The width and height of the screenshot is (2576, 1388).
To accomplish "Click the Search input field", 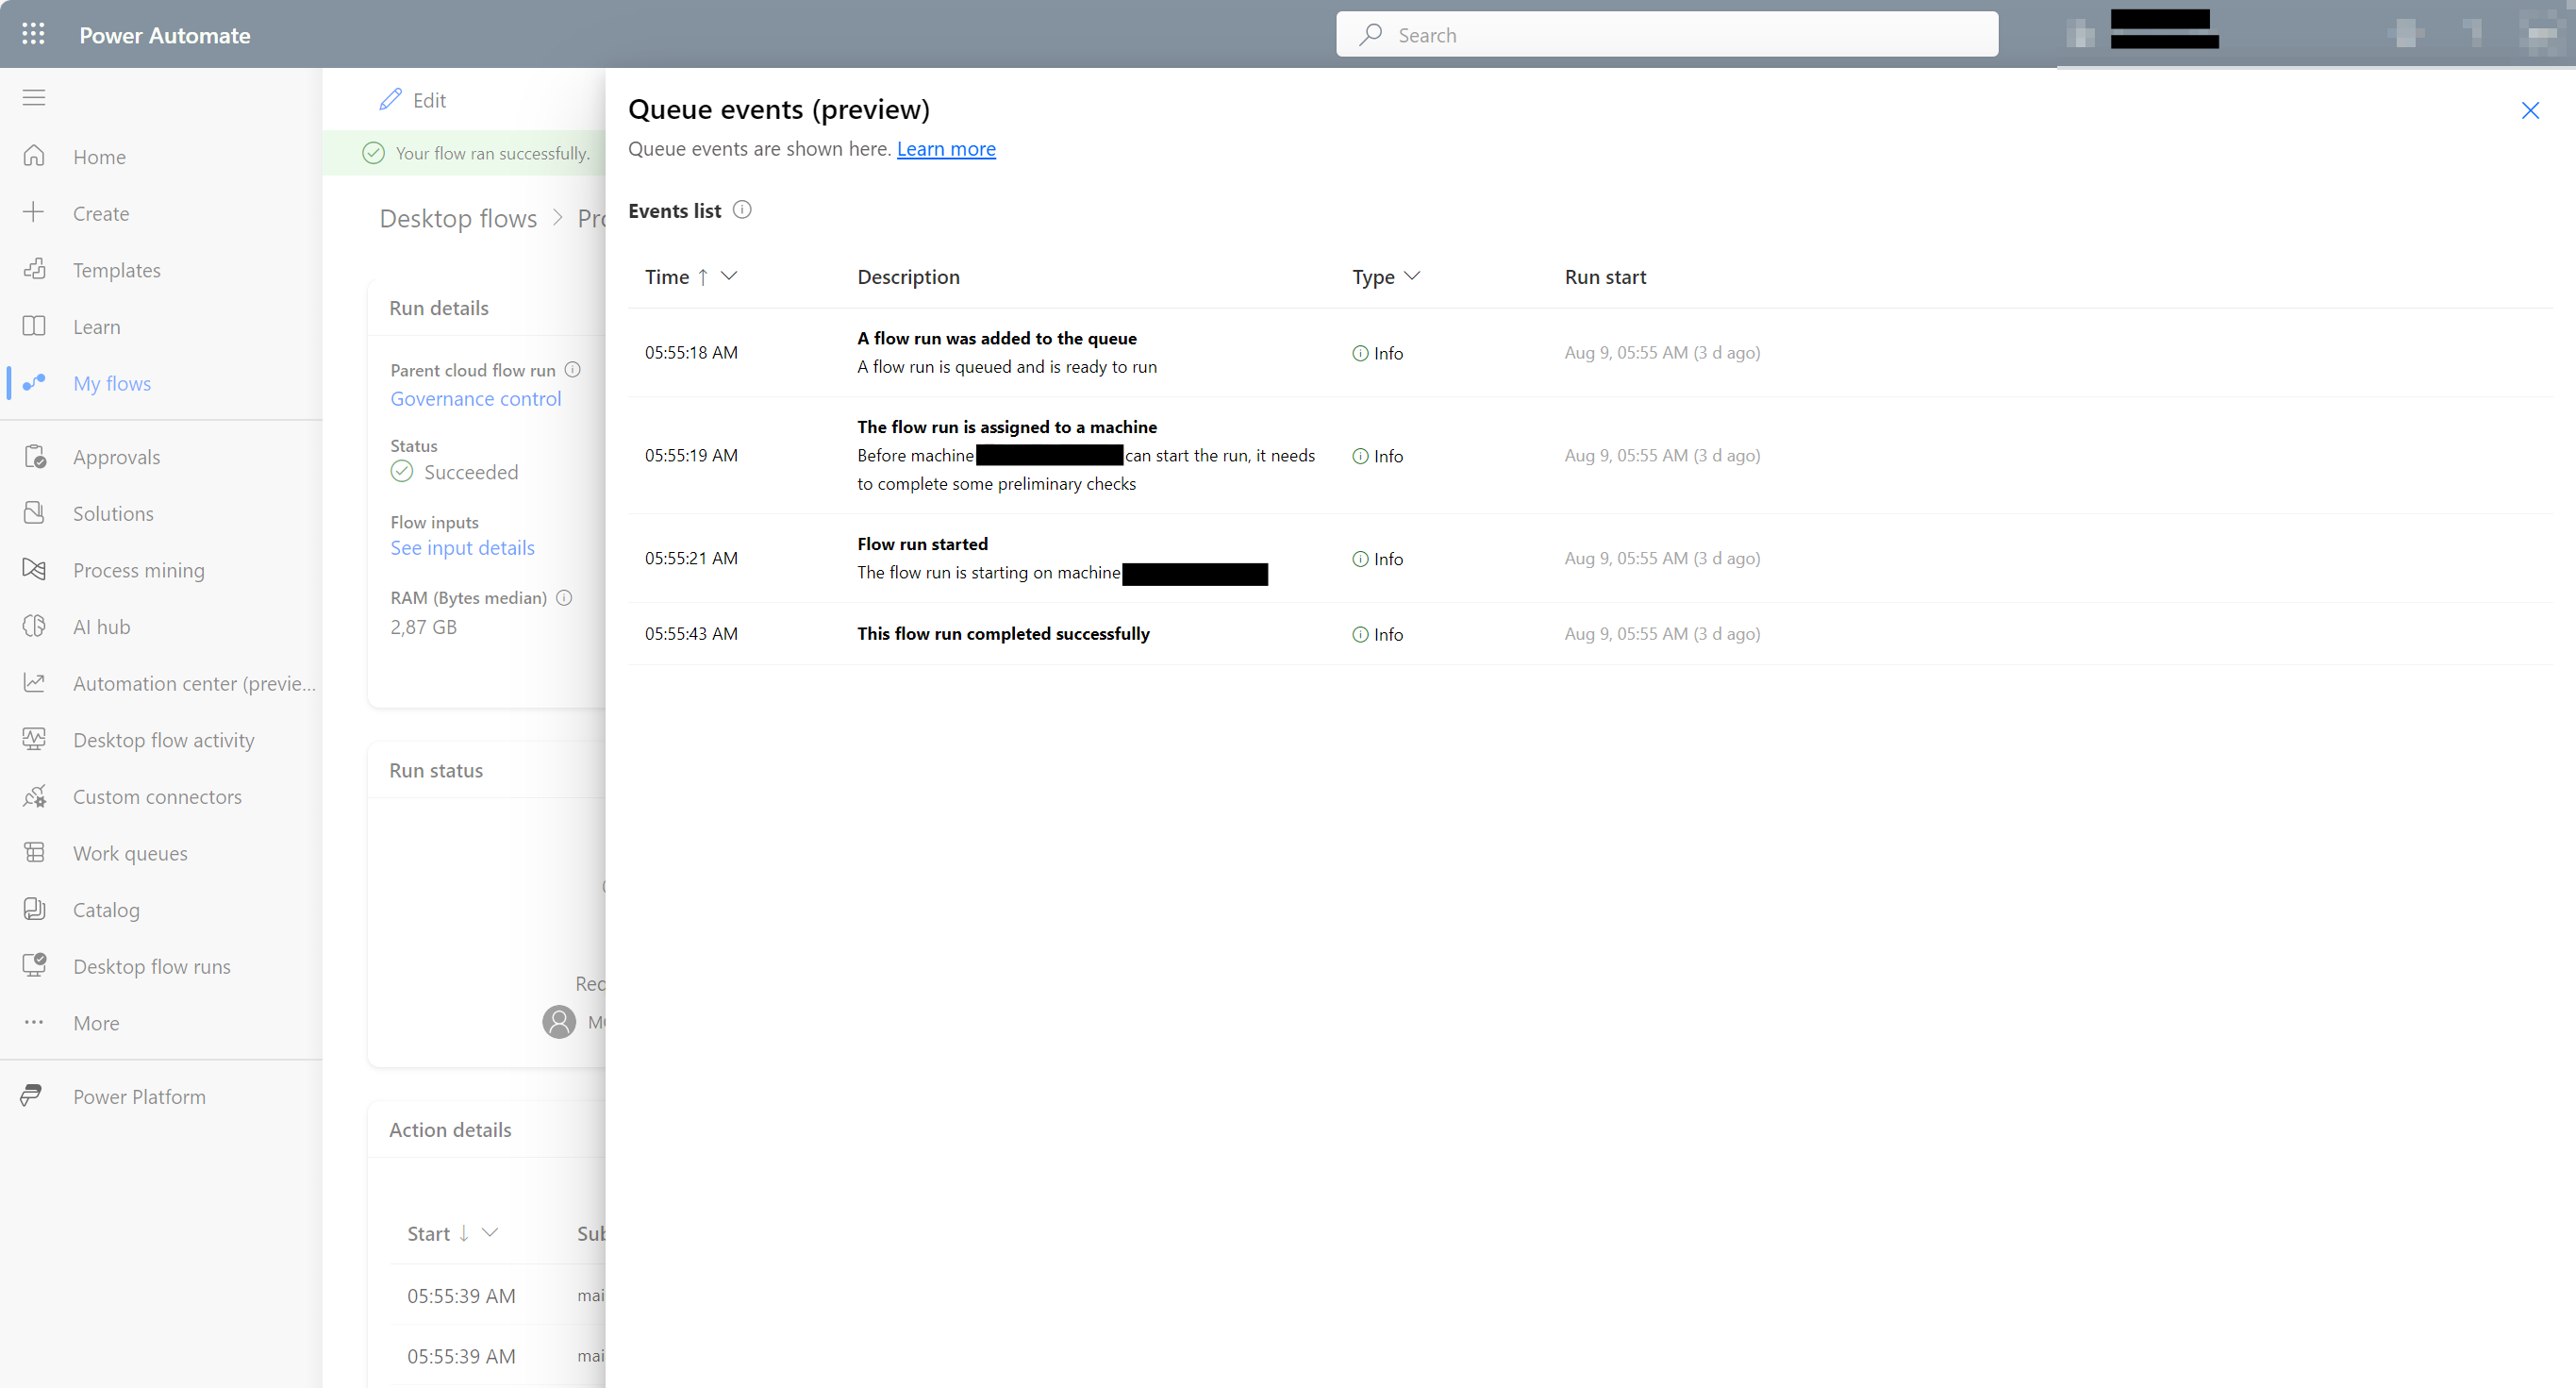I will 1668,34.
